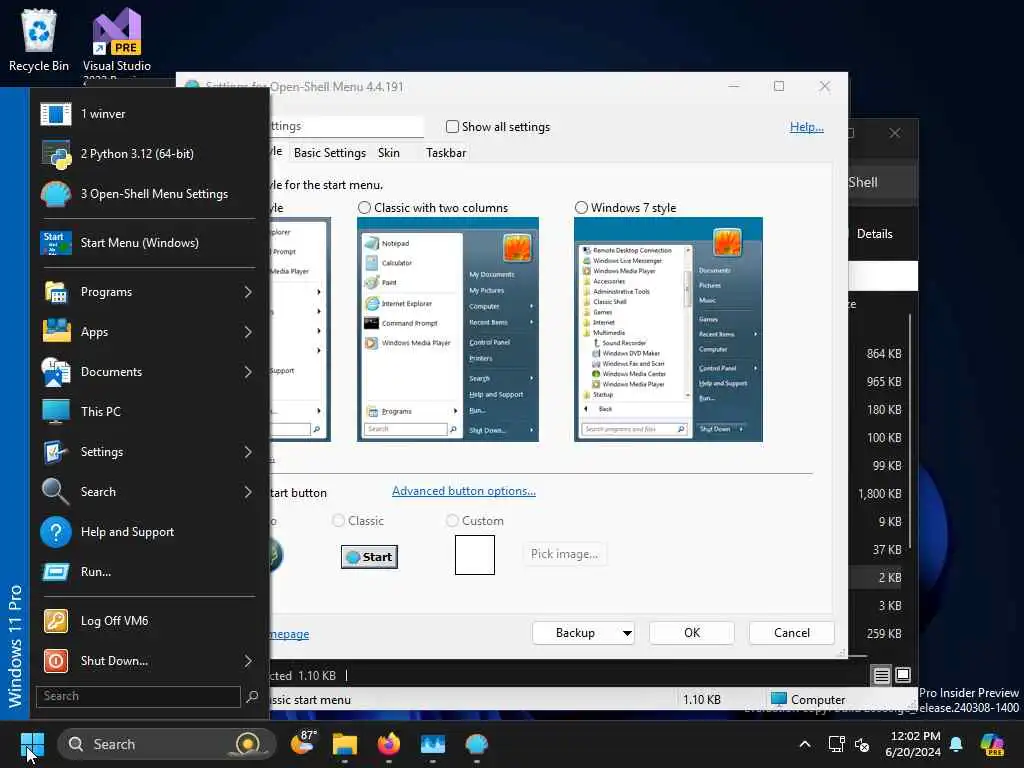The image size is (1024, 768).
Task: Click the explorer window vertical scrollbar
Action: click(910, 431)
